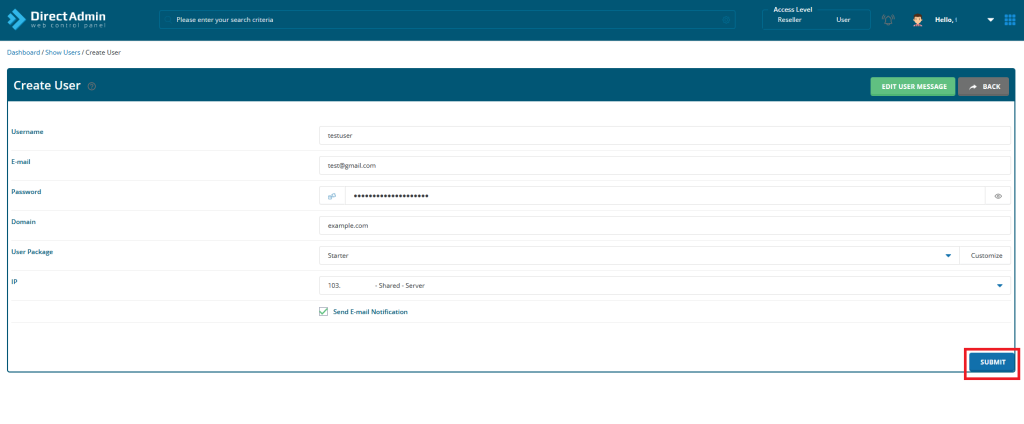The width and height of the screenshot is (1024, 424).
Task: Click the Back button
Action: click(984, 87)
